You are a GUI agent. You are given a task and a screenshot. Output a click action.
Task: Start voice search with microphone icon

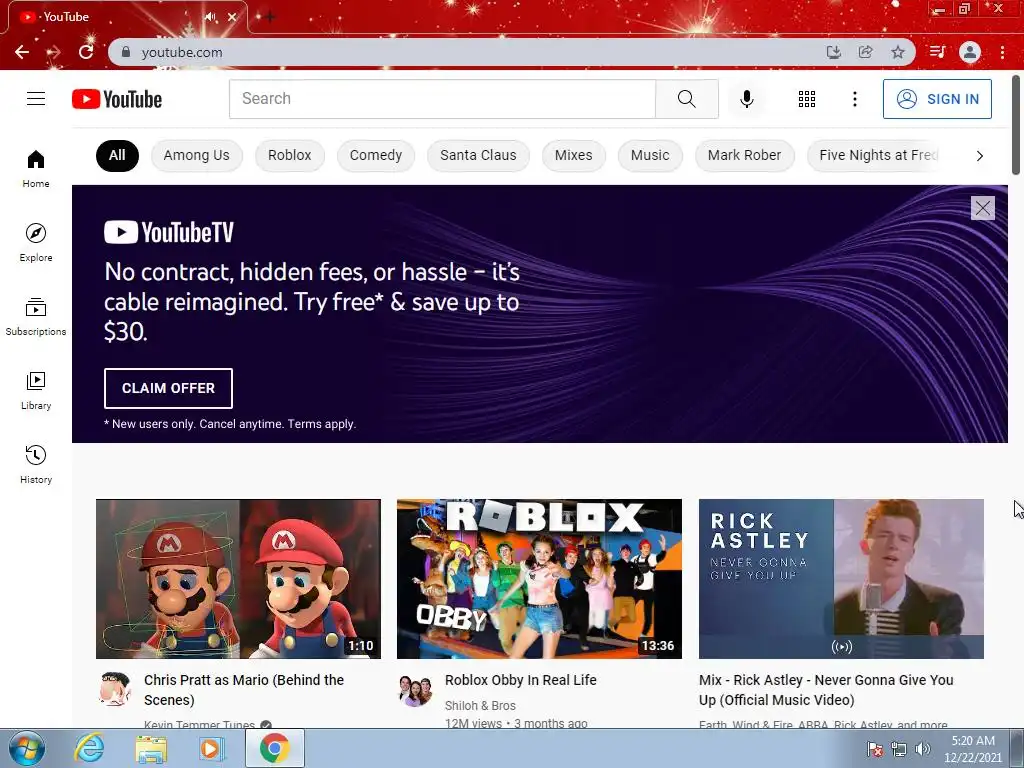tap(746, 99)
